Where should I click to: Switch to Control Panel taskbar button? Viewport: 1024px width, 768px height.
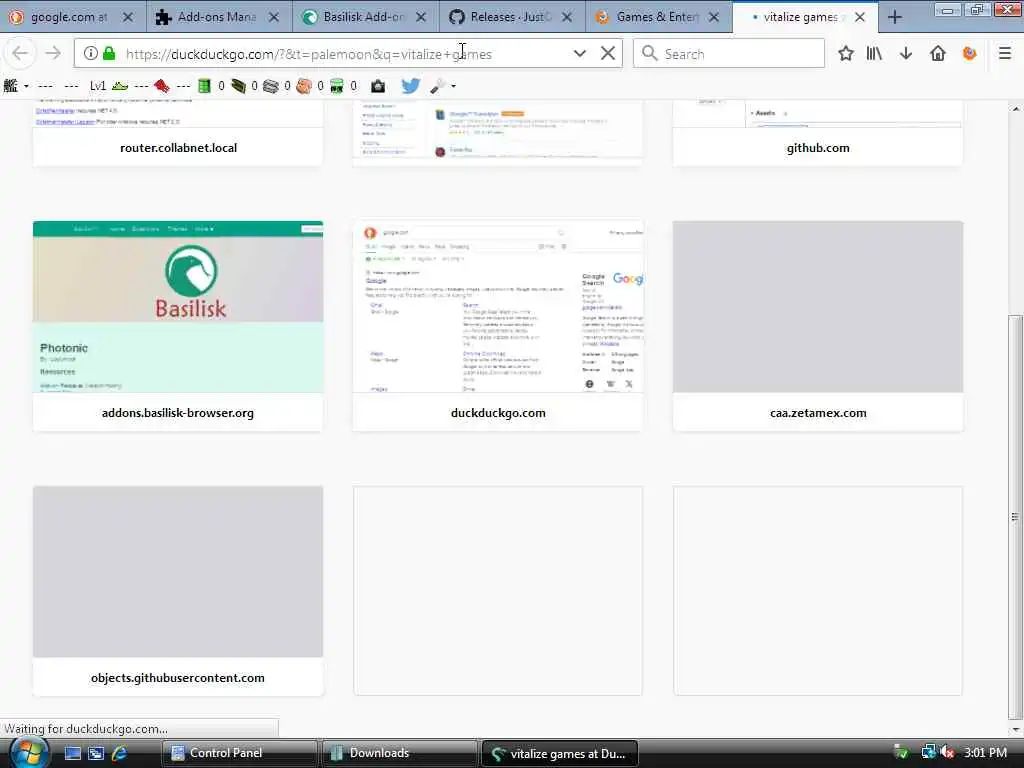(239, 753)
